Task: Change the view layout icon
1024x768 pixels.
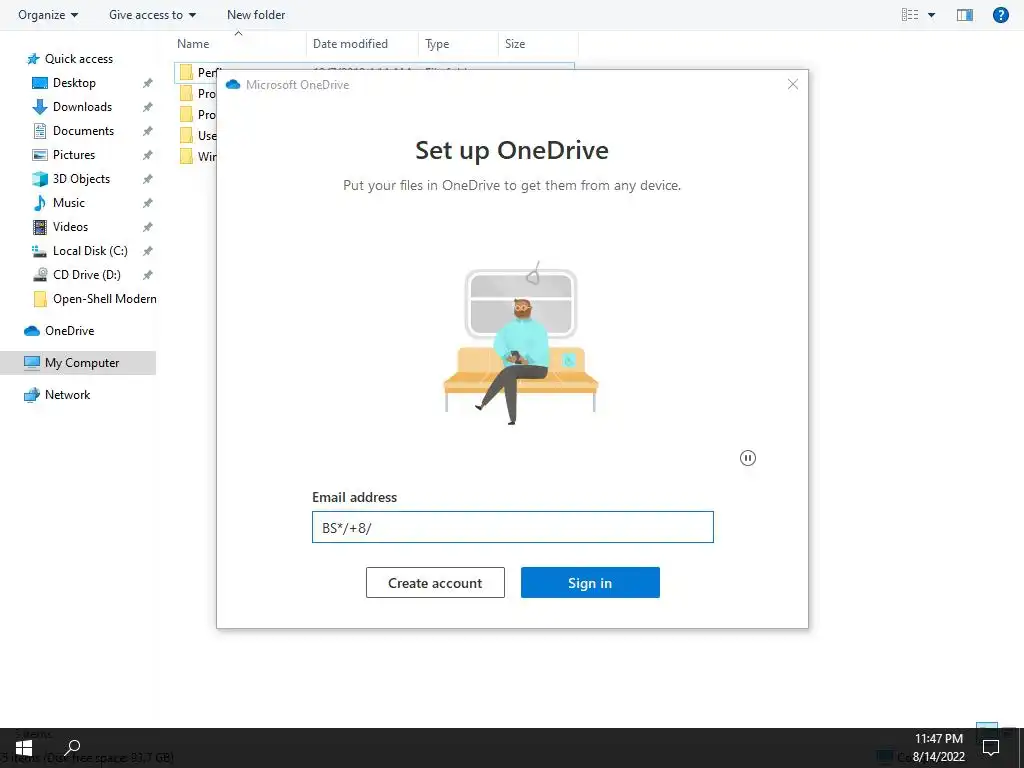Action: coord(910,14)
